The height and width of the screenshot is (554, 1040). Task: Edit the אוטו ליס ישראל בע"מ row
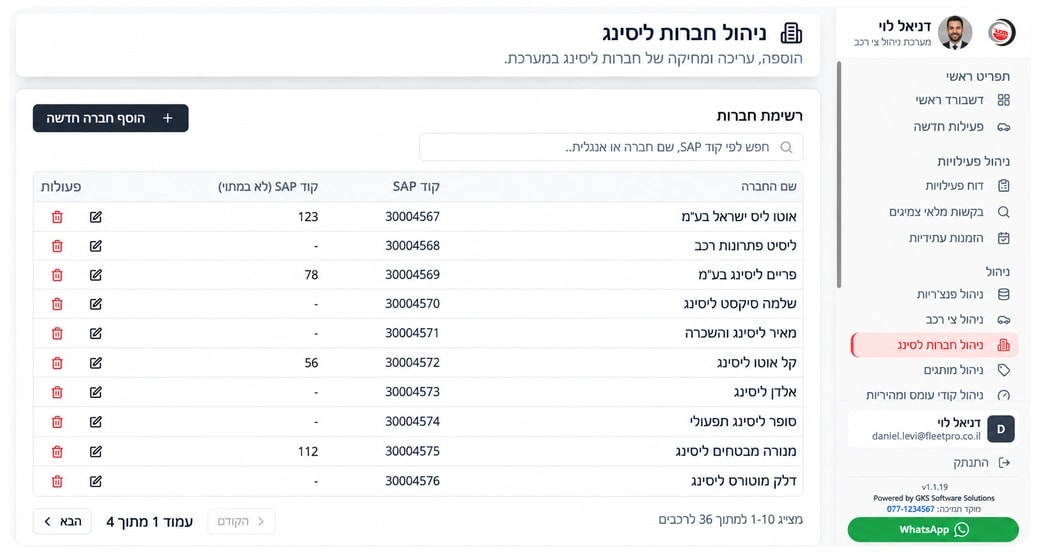pyautogui.click(x=96, y=217)
